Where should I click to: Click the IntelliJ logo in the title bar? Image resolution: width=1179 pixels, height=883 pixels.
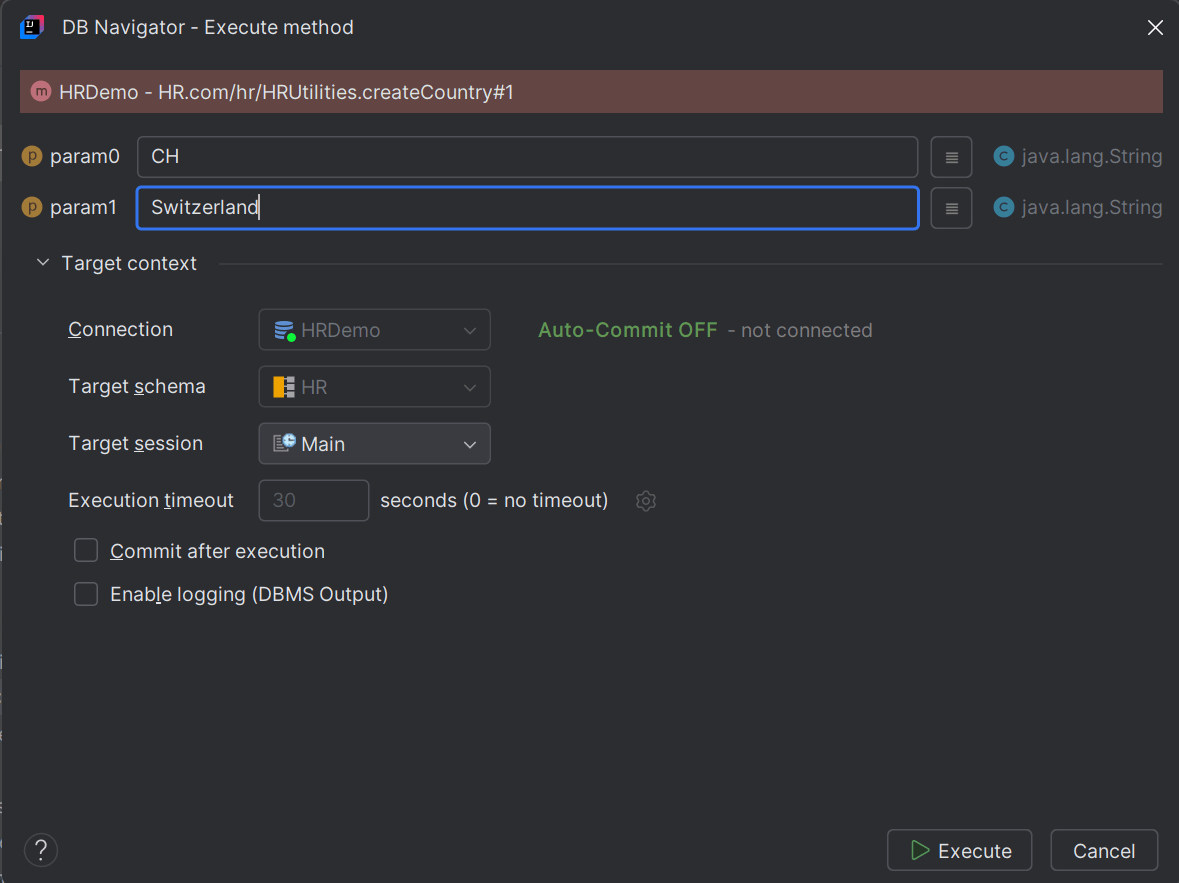[x=30, y=27]
